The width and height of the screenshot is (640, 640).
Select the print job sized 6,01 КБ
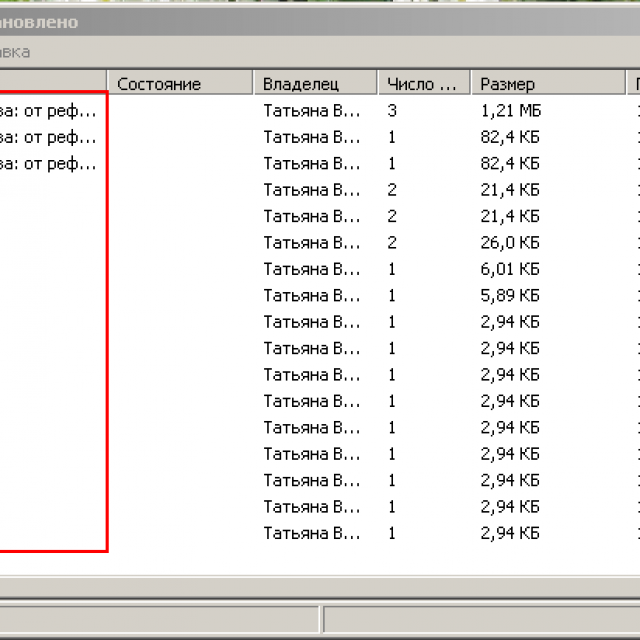tap(510, 269)
